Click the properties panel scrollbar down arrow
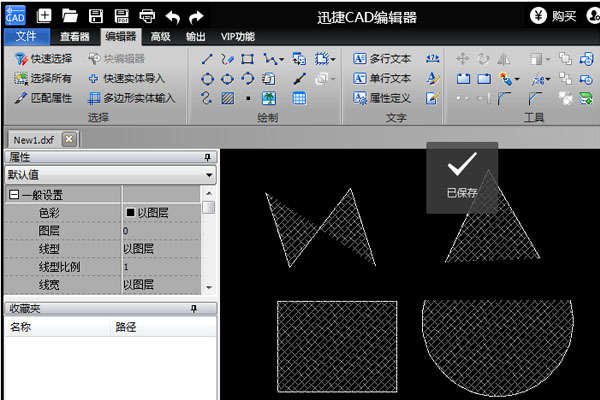Screen dimensions: 600x400 click(x=208, y=287)
